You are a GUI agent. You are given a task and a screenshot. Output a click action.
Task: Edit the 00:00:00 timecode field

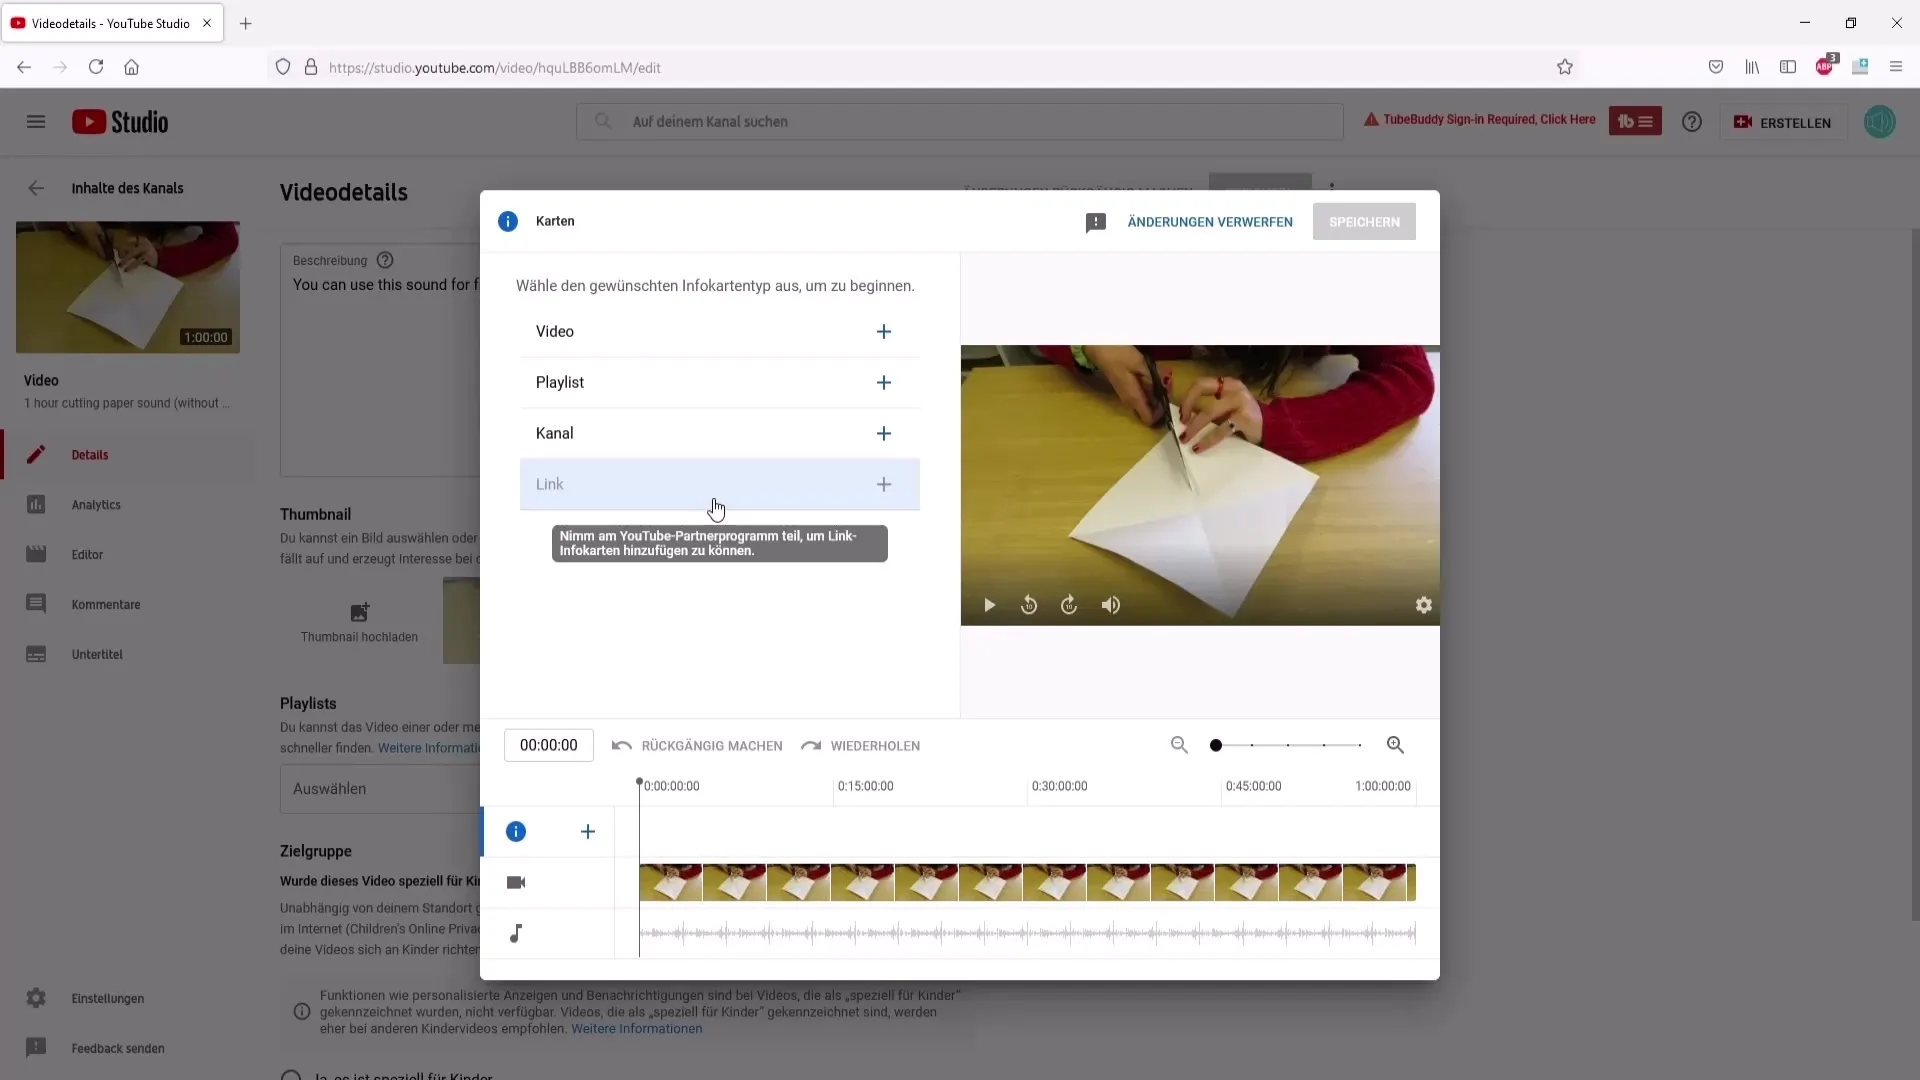549,745
